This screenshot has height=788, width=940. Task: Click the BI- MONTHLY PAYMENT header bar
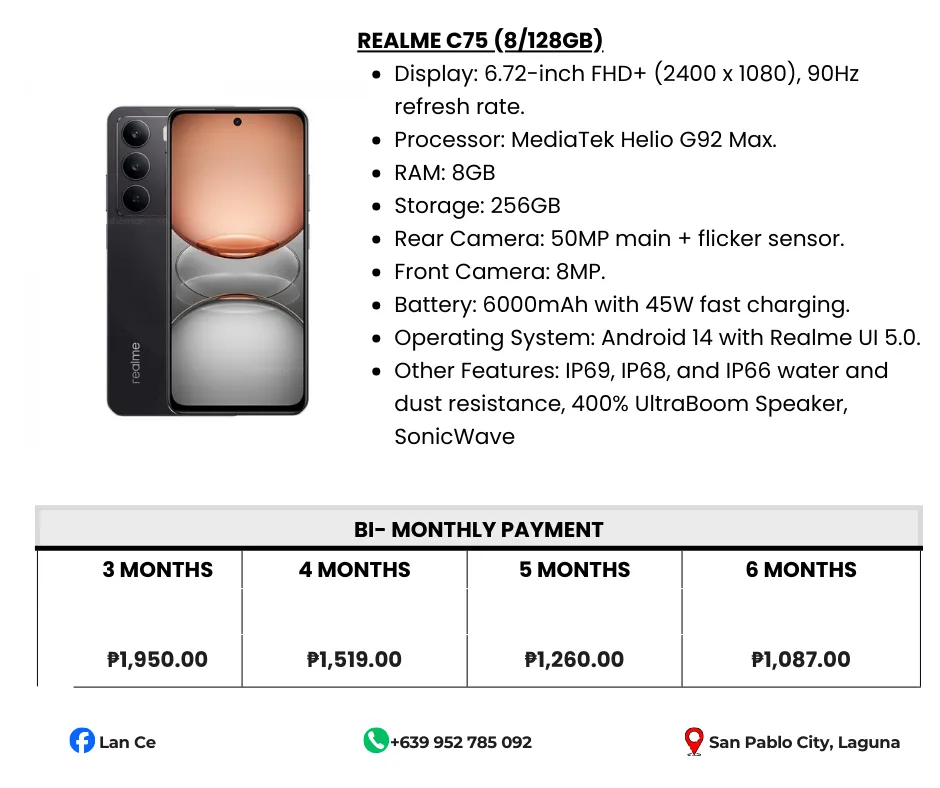tap(478, 529)
